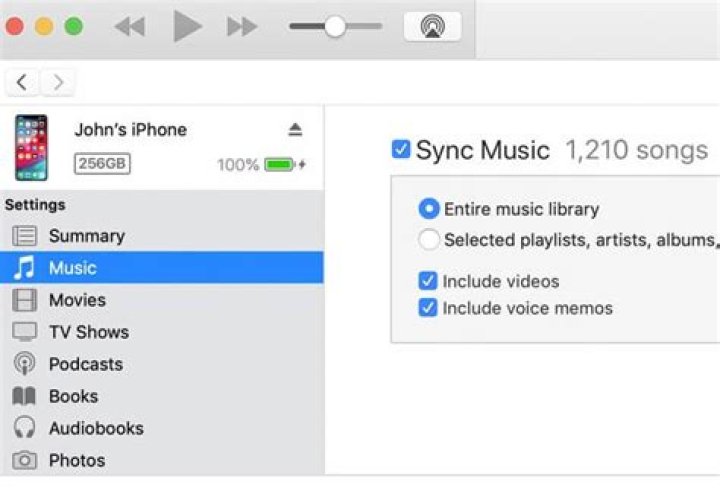720x497 pixels.
Task: Adjust the volume slider knob
Action: pyautogui.click(x=335, y=27)
